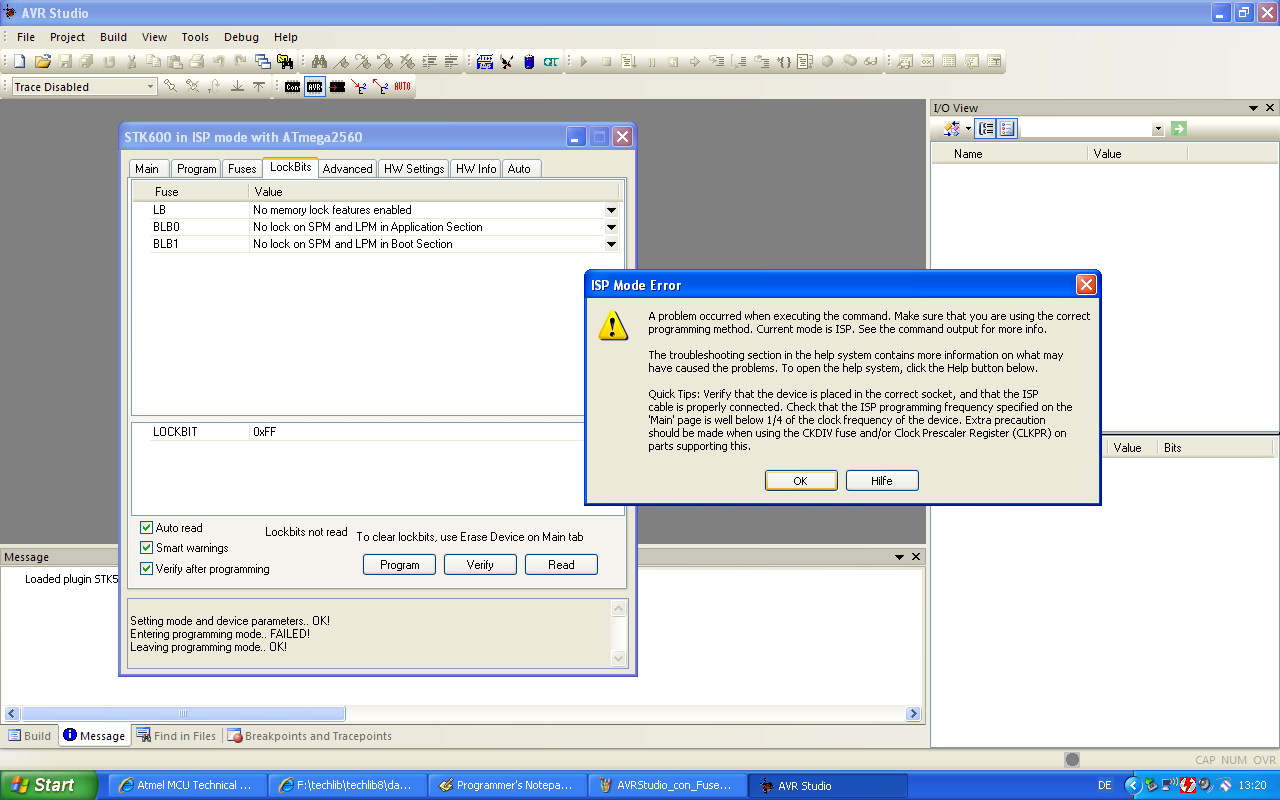Click the right-arrow Show Next Statement icon

pyautogui.click(x=695, y=61)
